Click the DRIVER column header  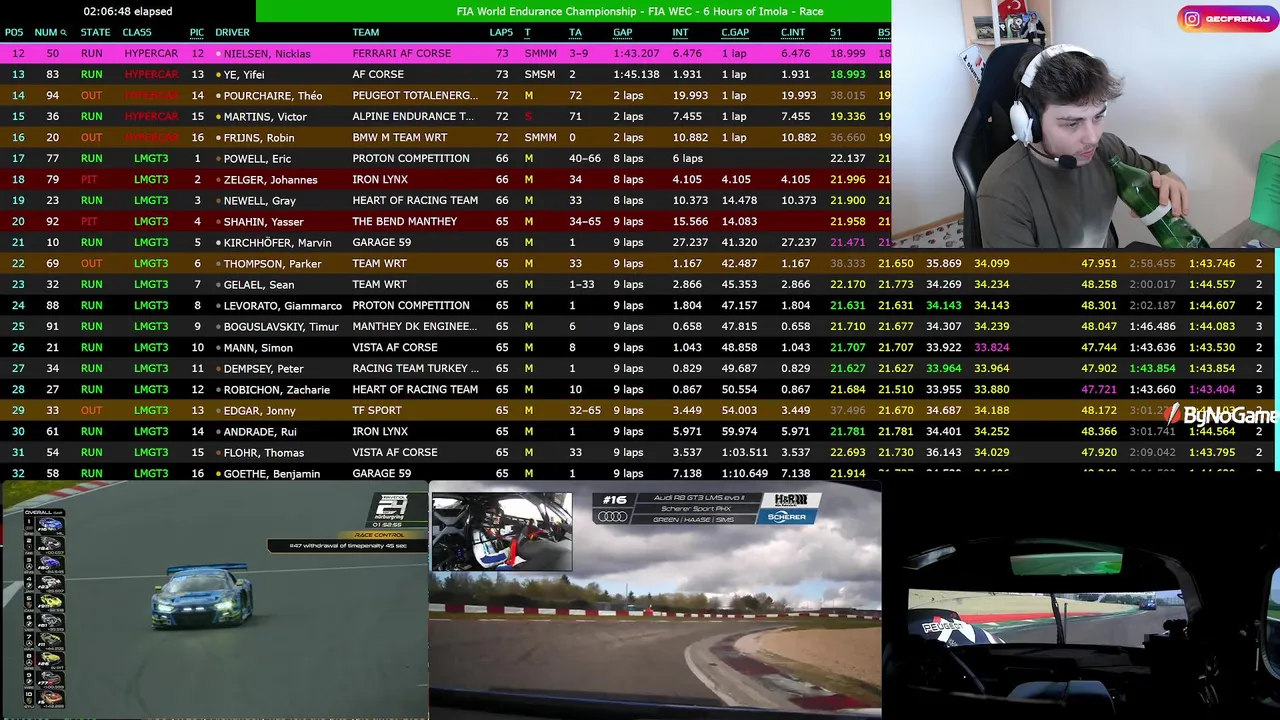coord(233,33)
